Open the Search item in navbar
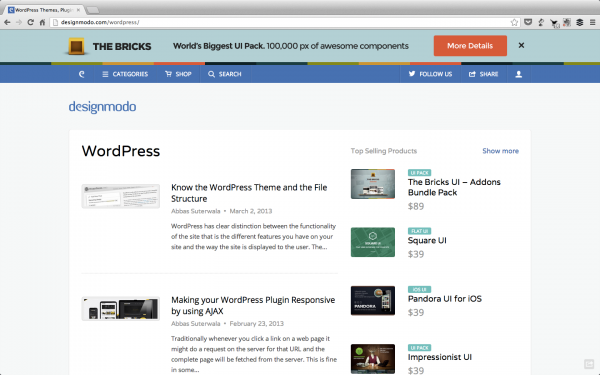Image resolution: width=600 pixels, height=375 pixels. click(x=225, y=74)
